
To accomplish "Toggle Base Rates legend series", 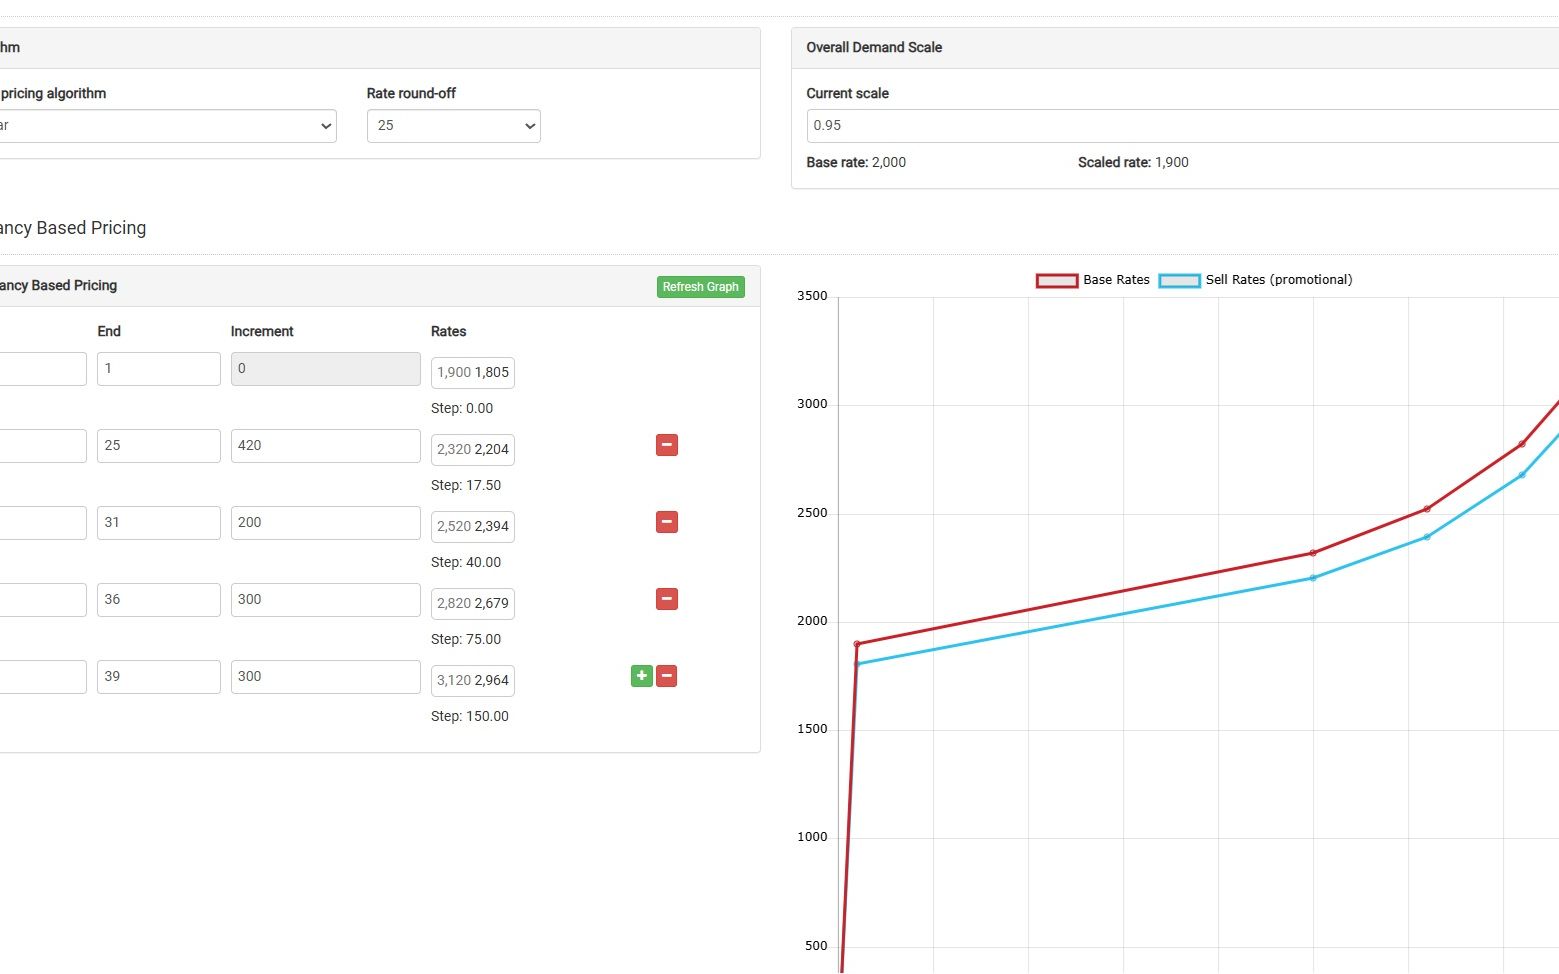I will pos(1116,280).
